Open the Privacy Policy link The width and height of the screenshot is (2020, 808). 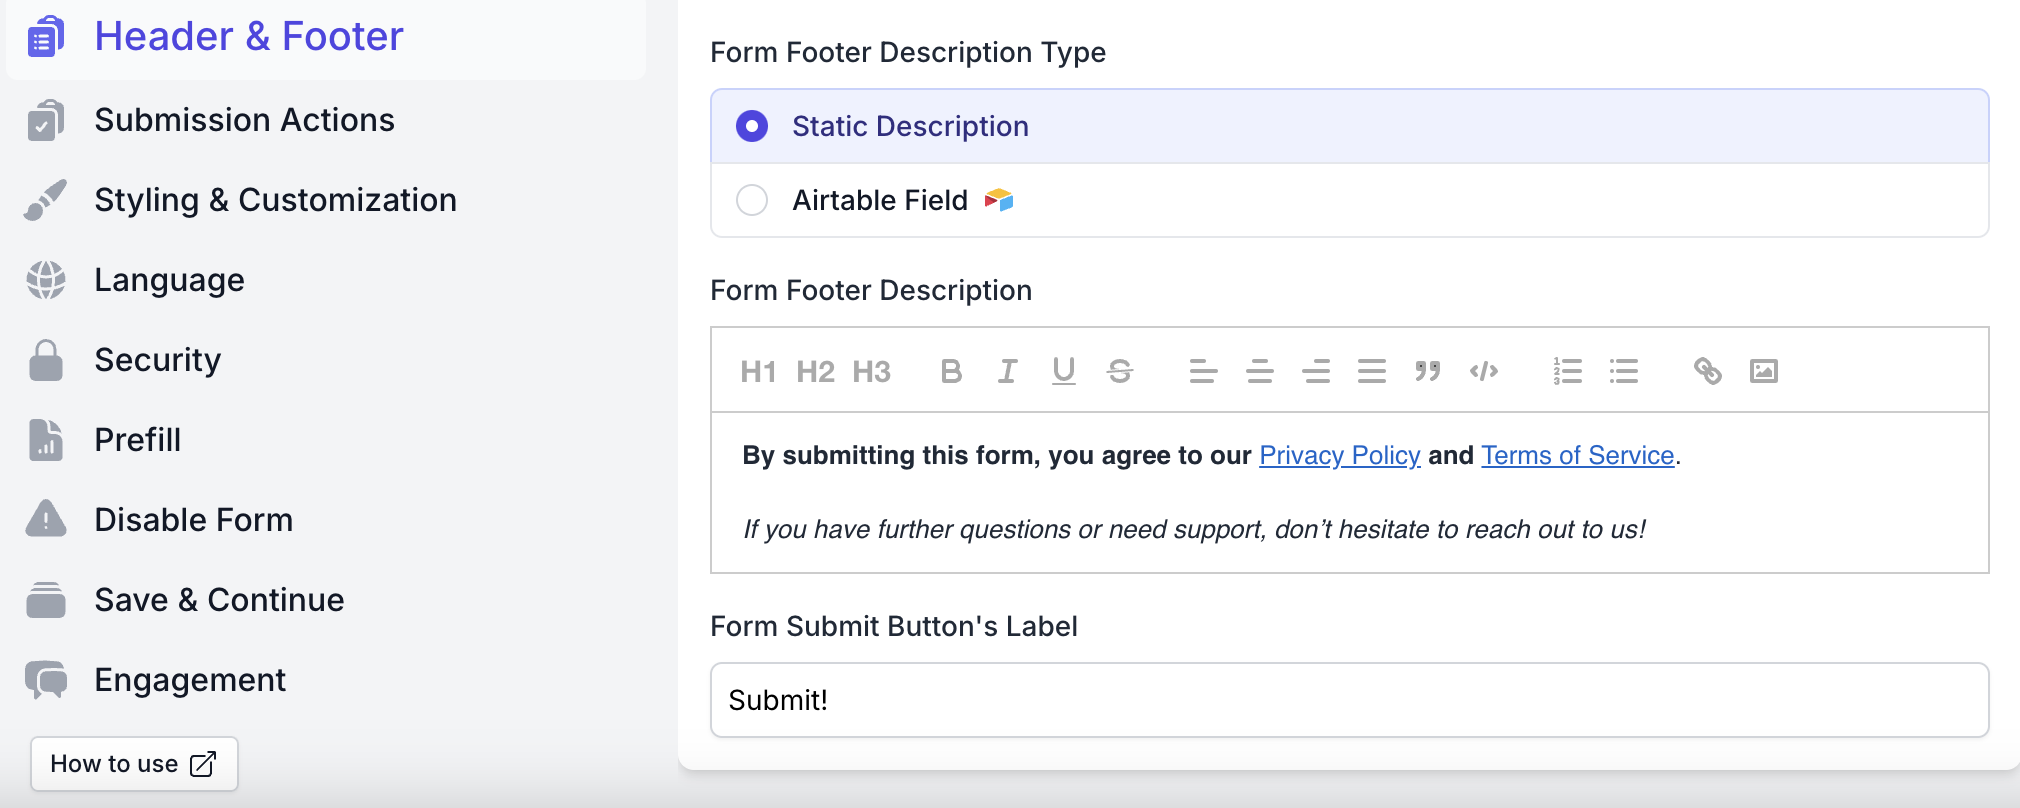(x=1339, y=455)
